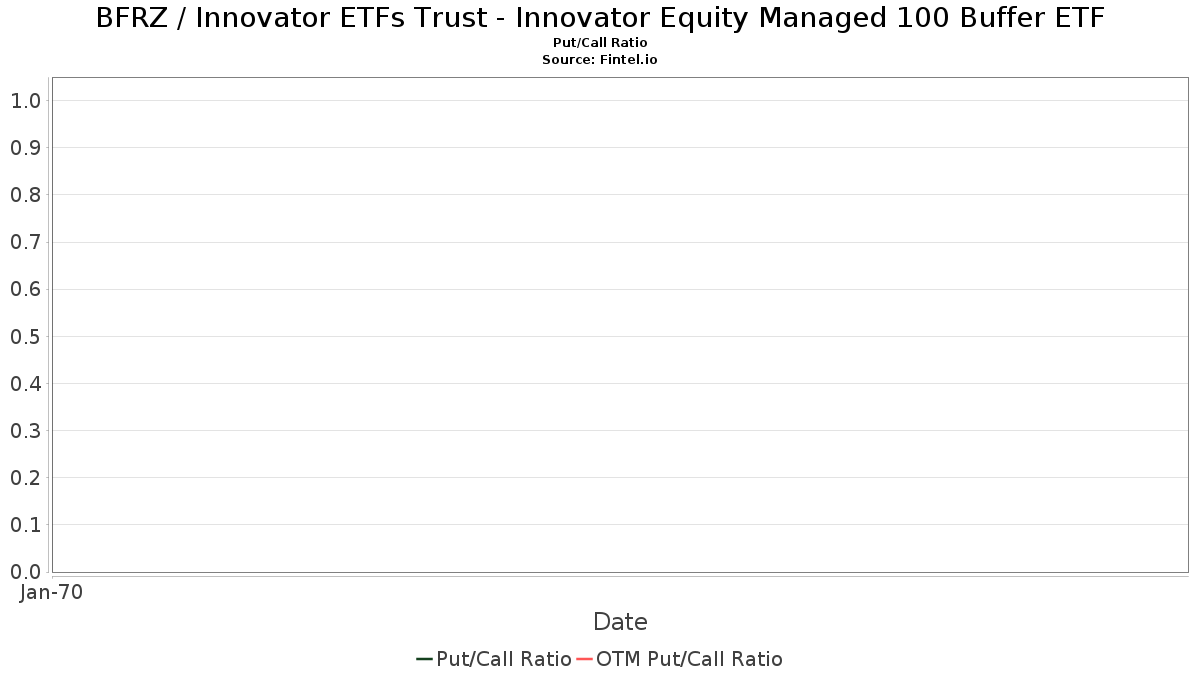Click the dark green legend line swatch
Screen dimensions: 1200x675
(x=424, y=659)
